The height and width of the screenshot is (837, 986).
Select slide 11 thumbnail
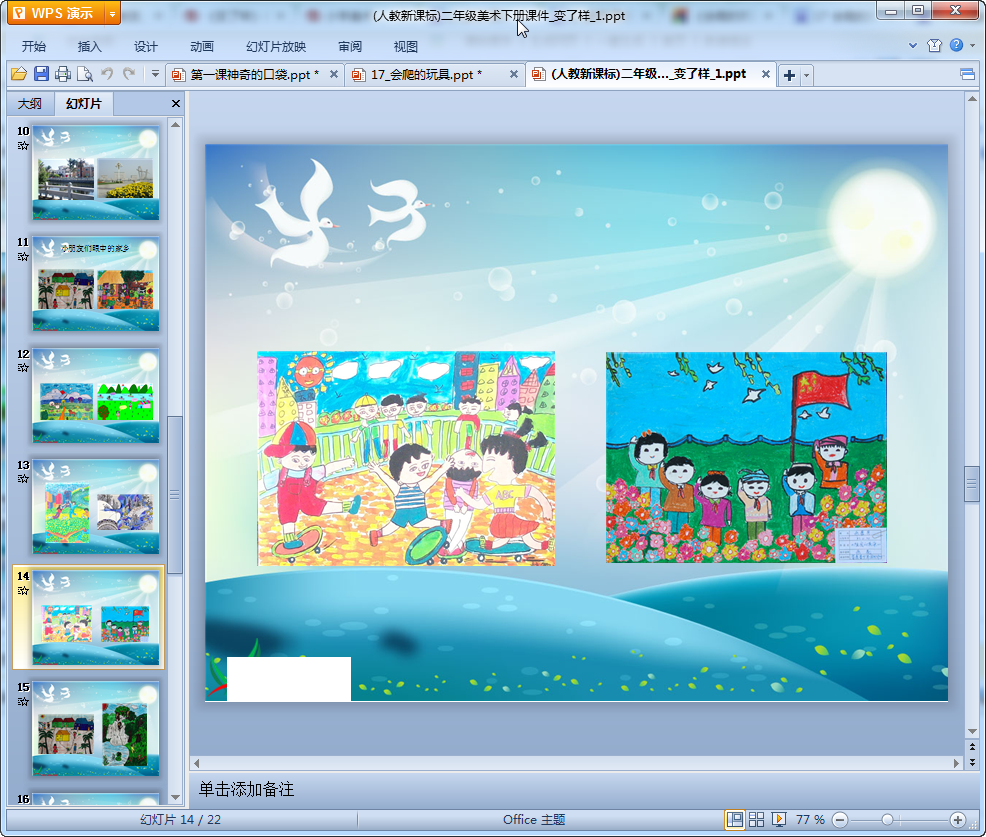pos(96,284)
